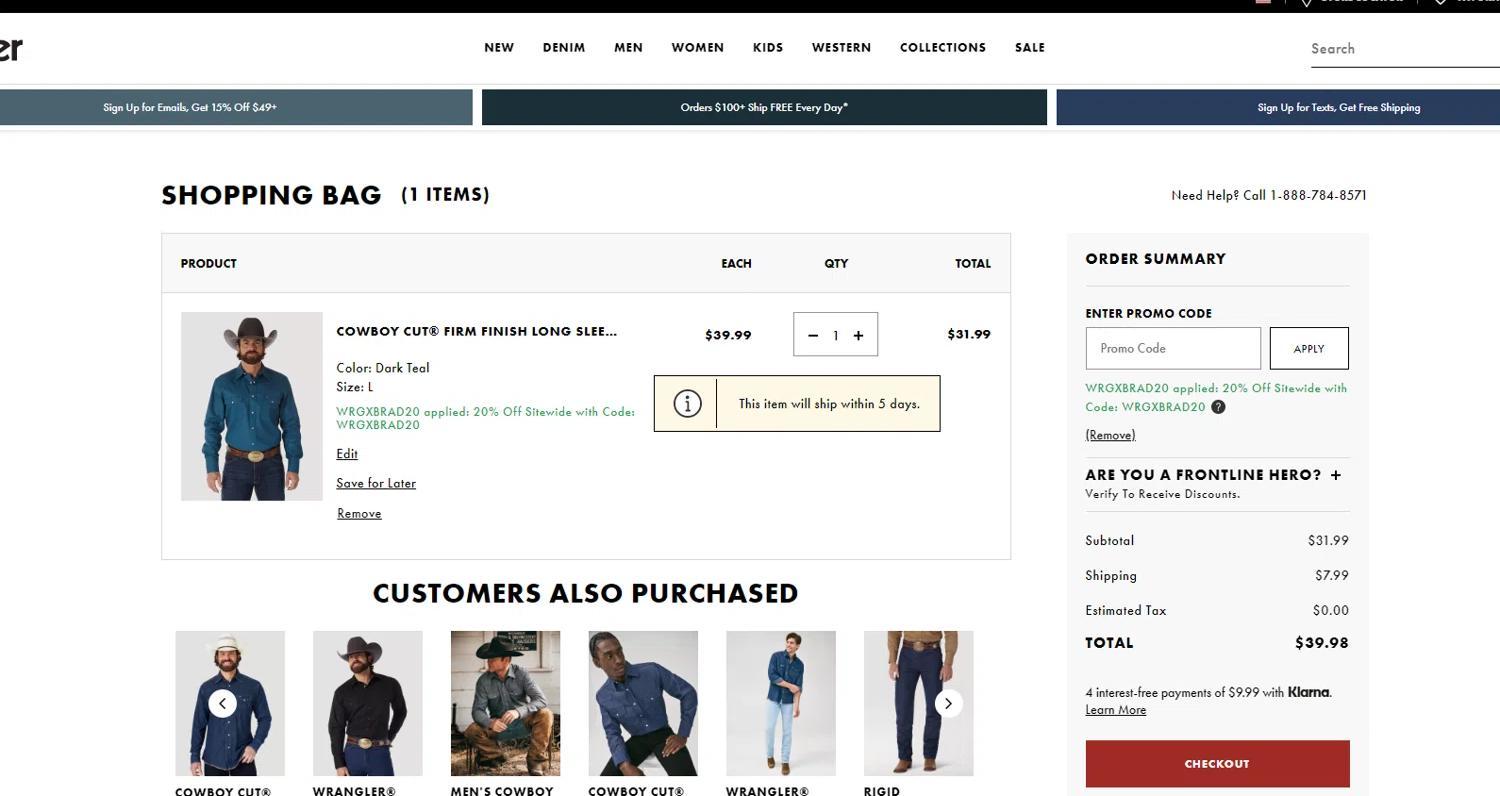
Task: Click the order total $39.98
Action: (x=1322, y=642)
